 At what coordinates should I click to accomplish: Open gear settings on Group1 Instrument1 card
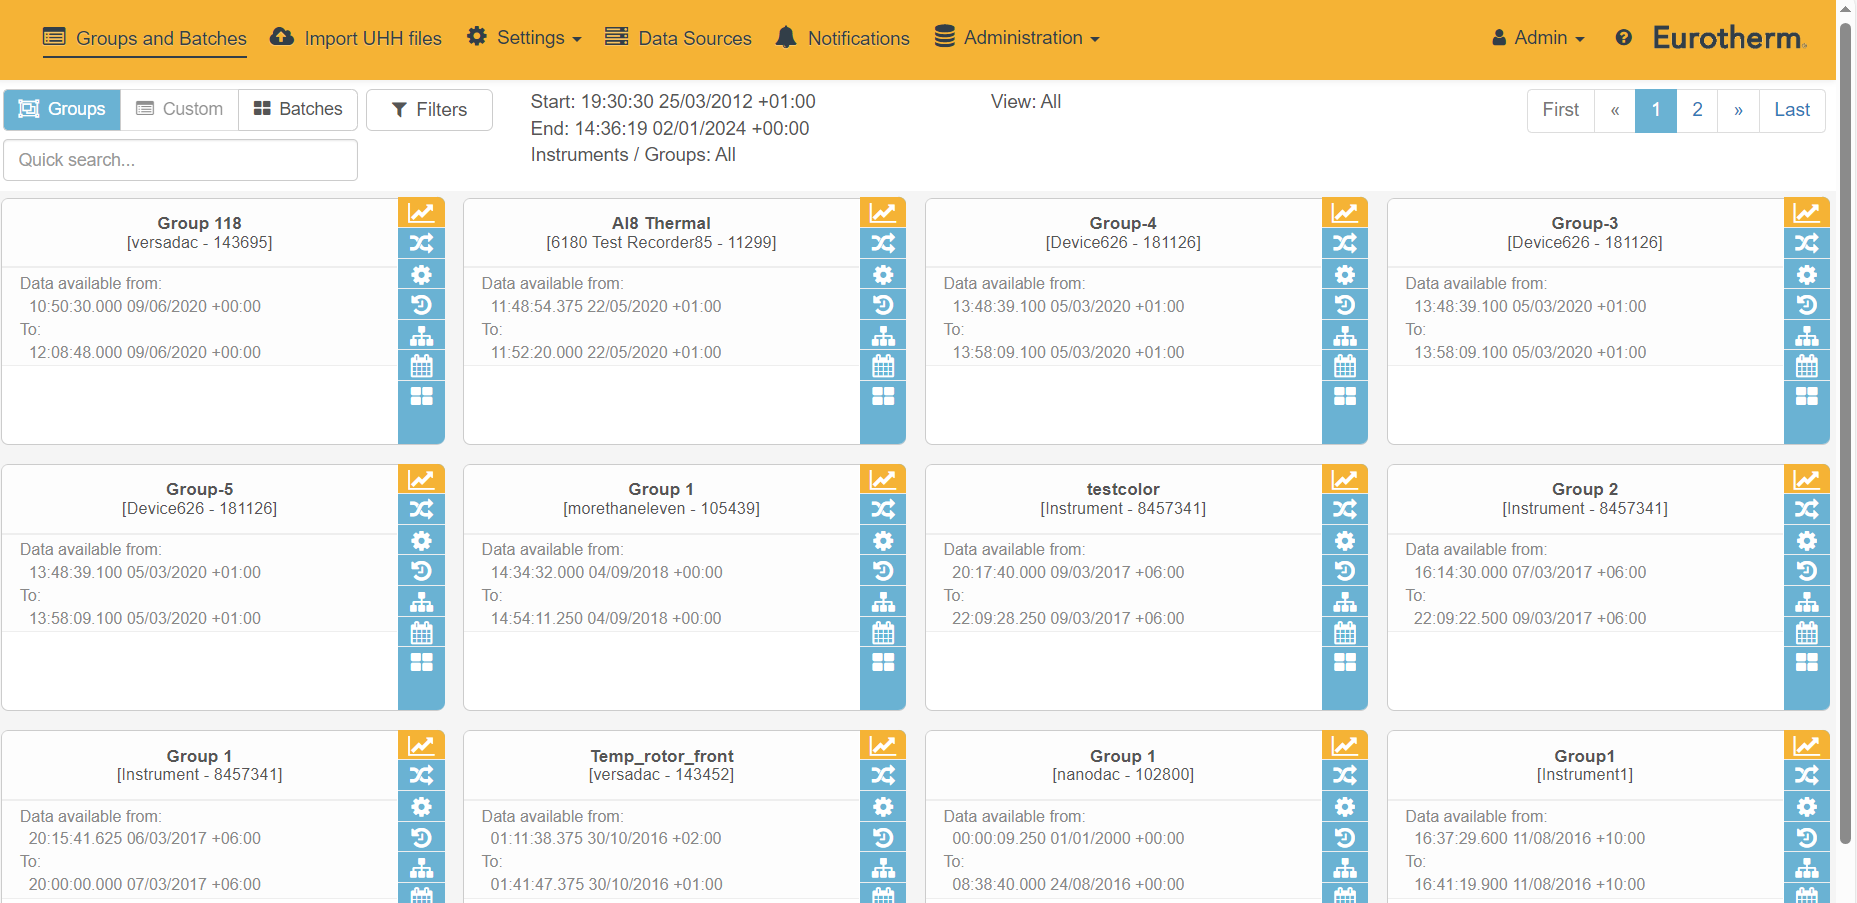[1807, 806]
